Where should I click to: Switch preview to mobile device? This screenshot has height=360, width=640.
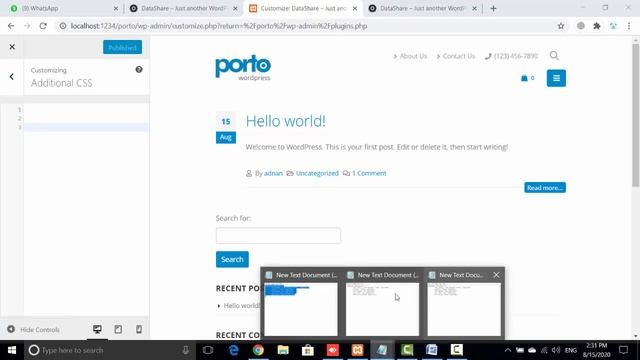(139, 329)
